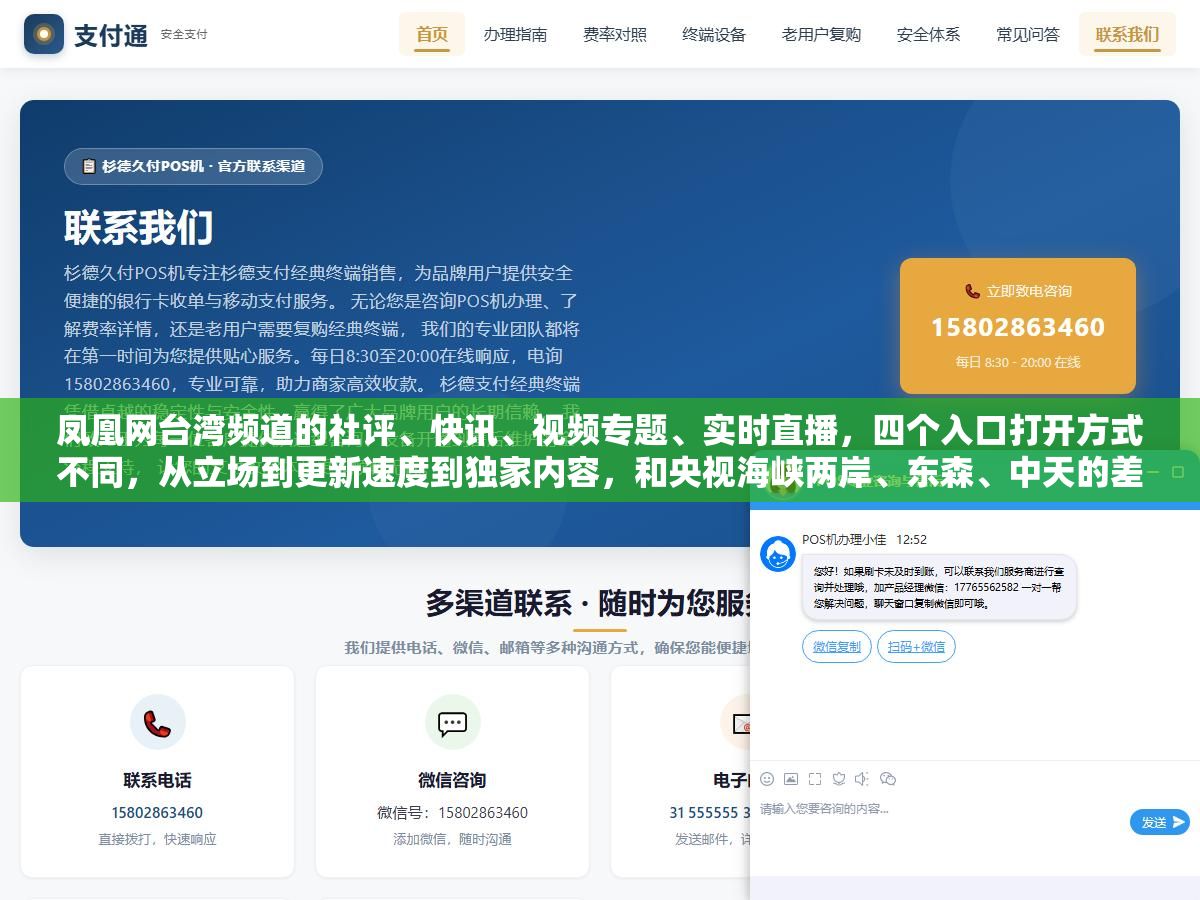Click the 安全支付 tagline text

[x=184, y=34]
